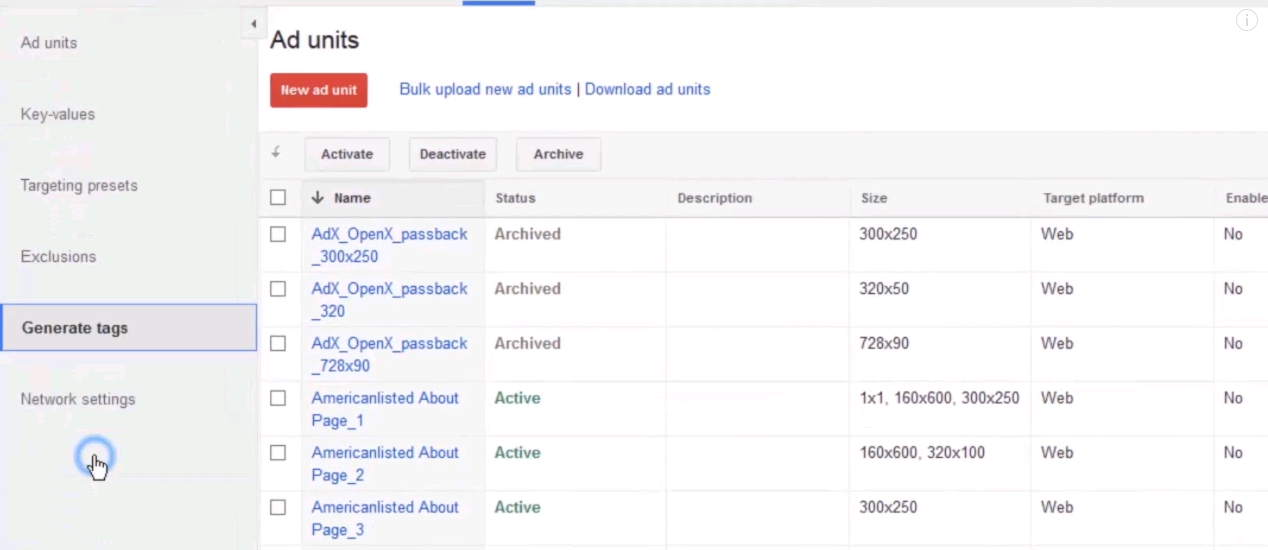
Task: Open Americanlisted About Page_1 ad unit
Action: coord(385,409)
